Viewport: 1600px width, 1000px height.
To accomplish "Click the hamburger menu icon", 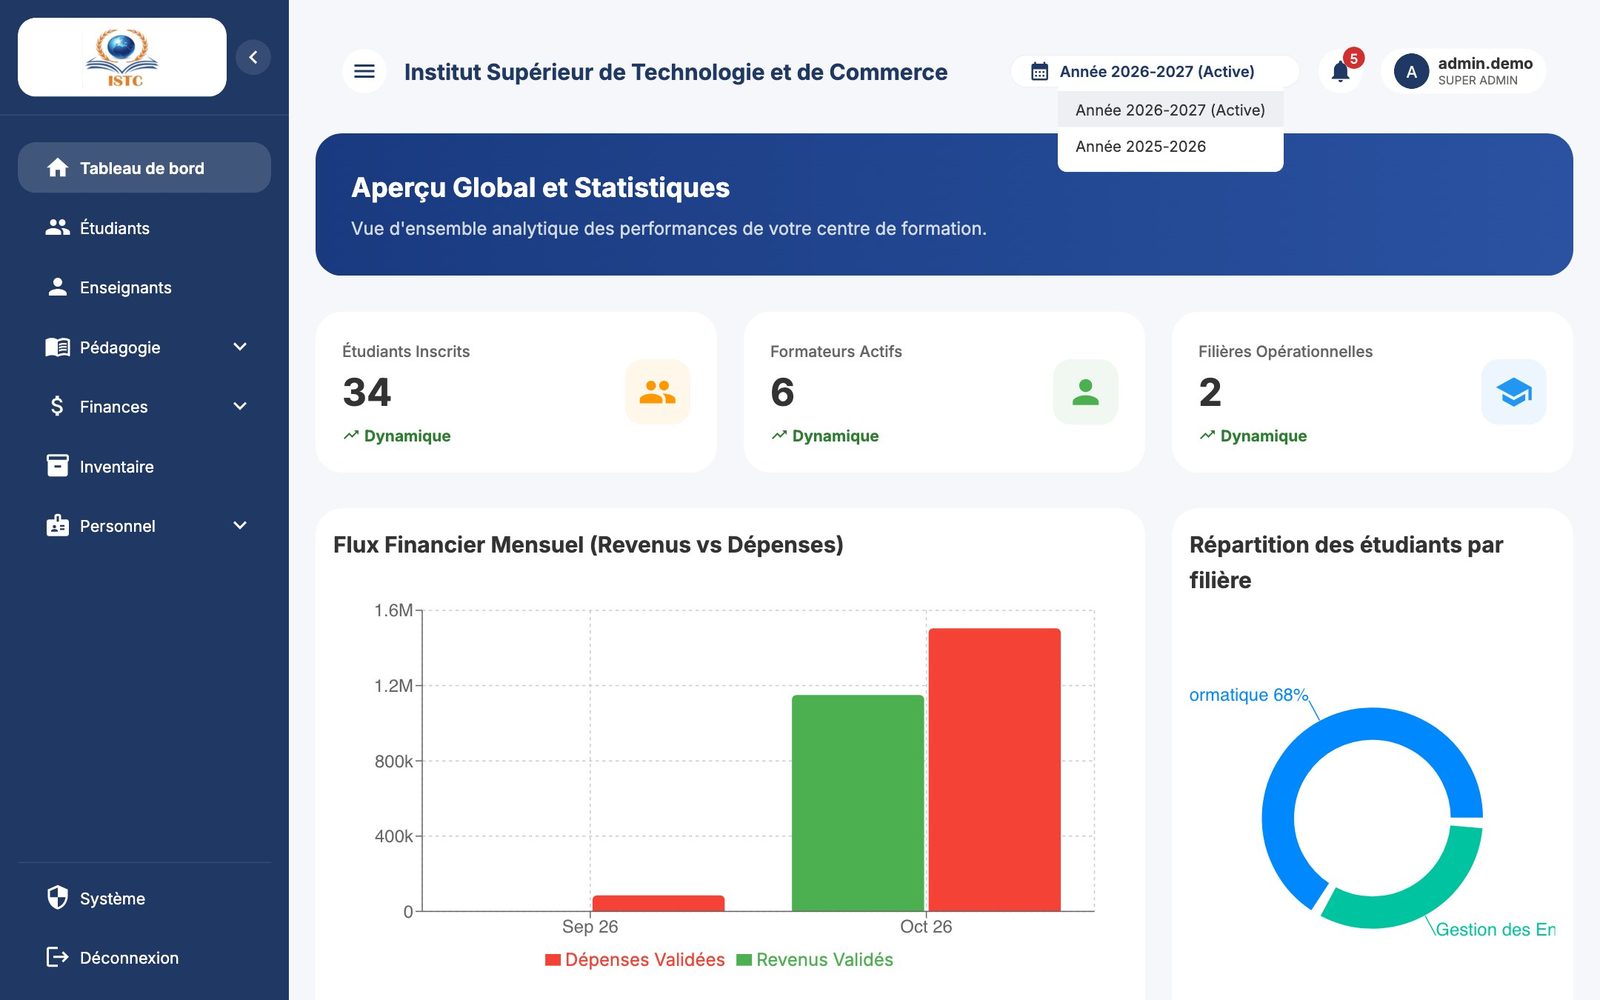I will tap(365, 71).
